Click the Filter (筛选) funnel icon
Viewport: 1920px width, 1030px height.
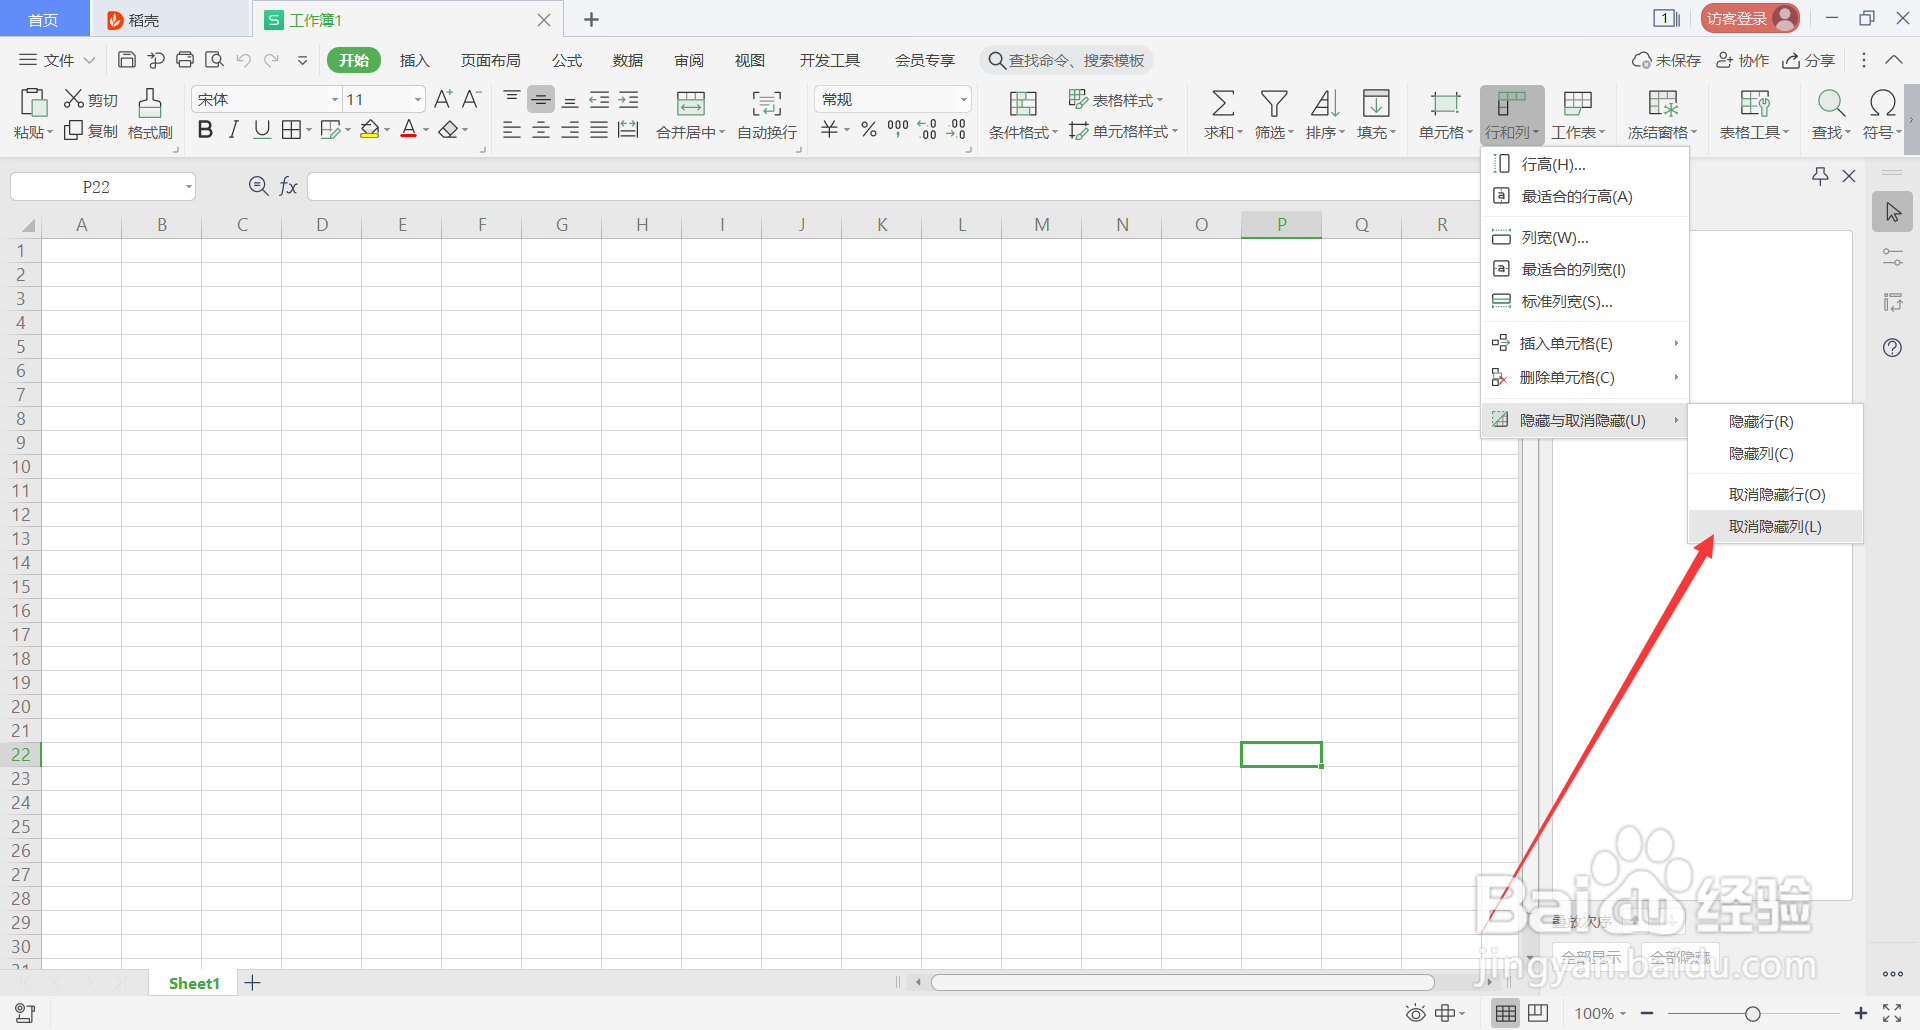[1274, 103]
